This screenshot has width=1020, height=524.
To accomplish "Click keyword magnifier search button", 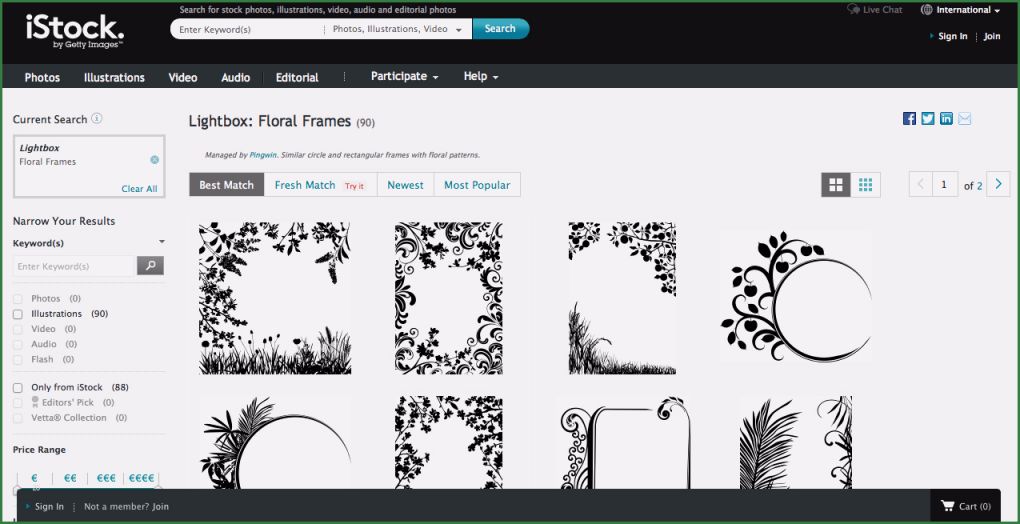I will tap(150, 266).
